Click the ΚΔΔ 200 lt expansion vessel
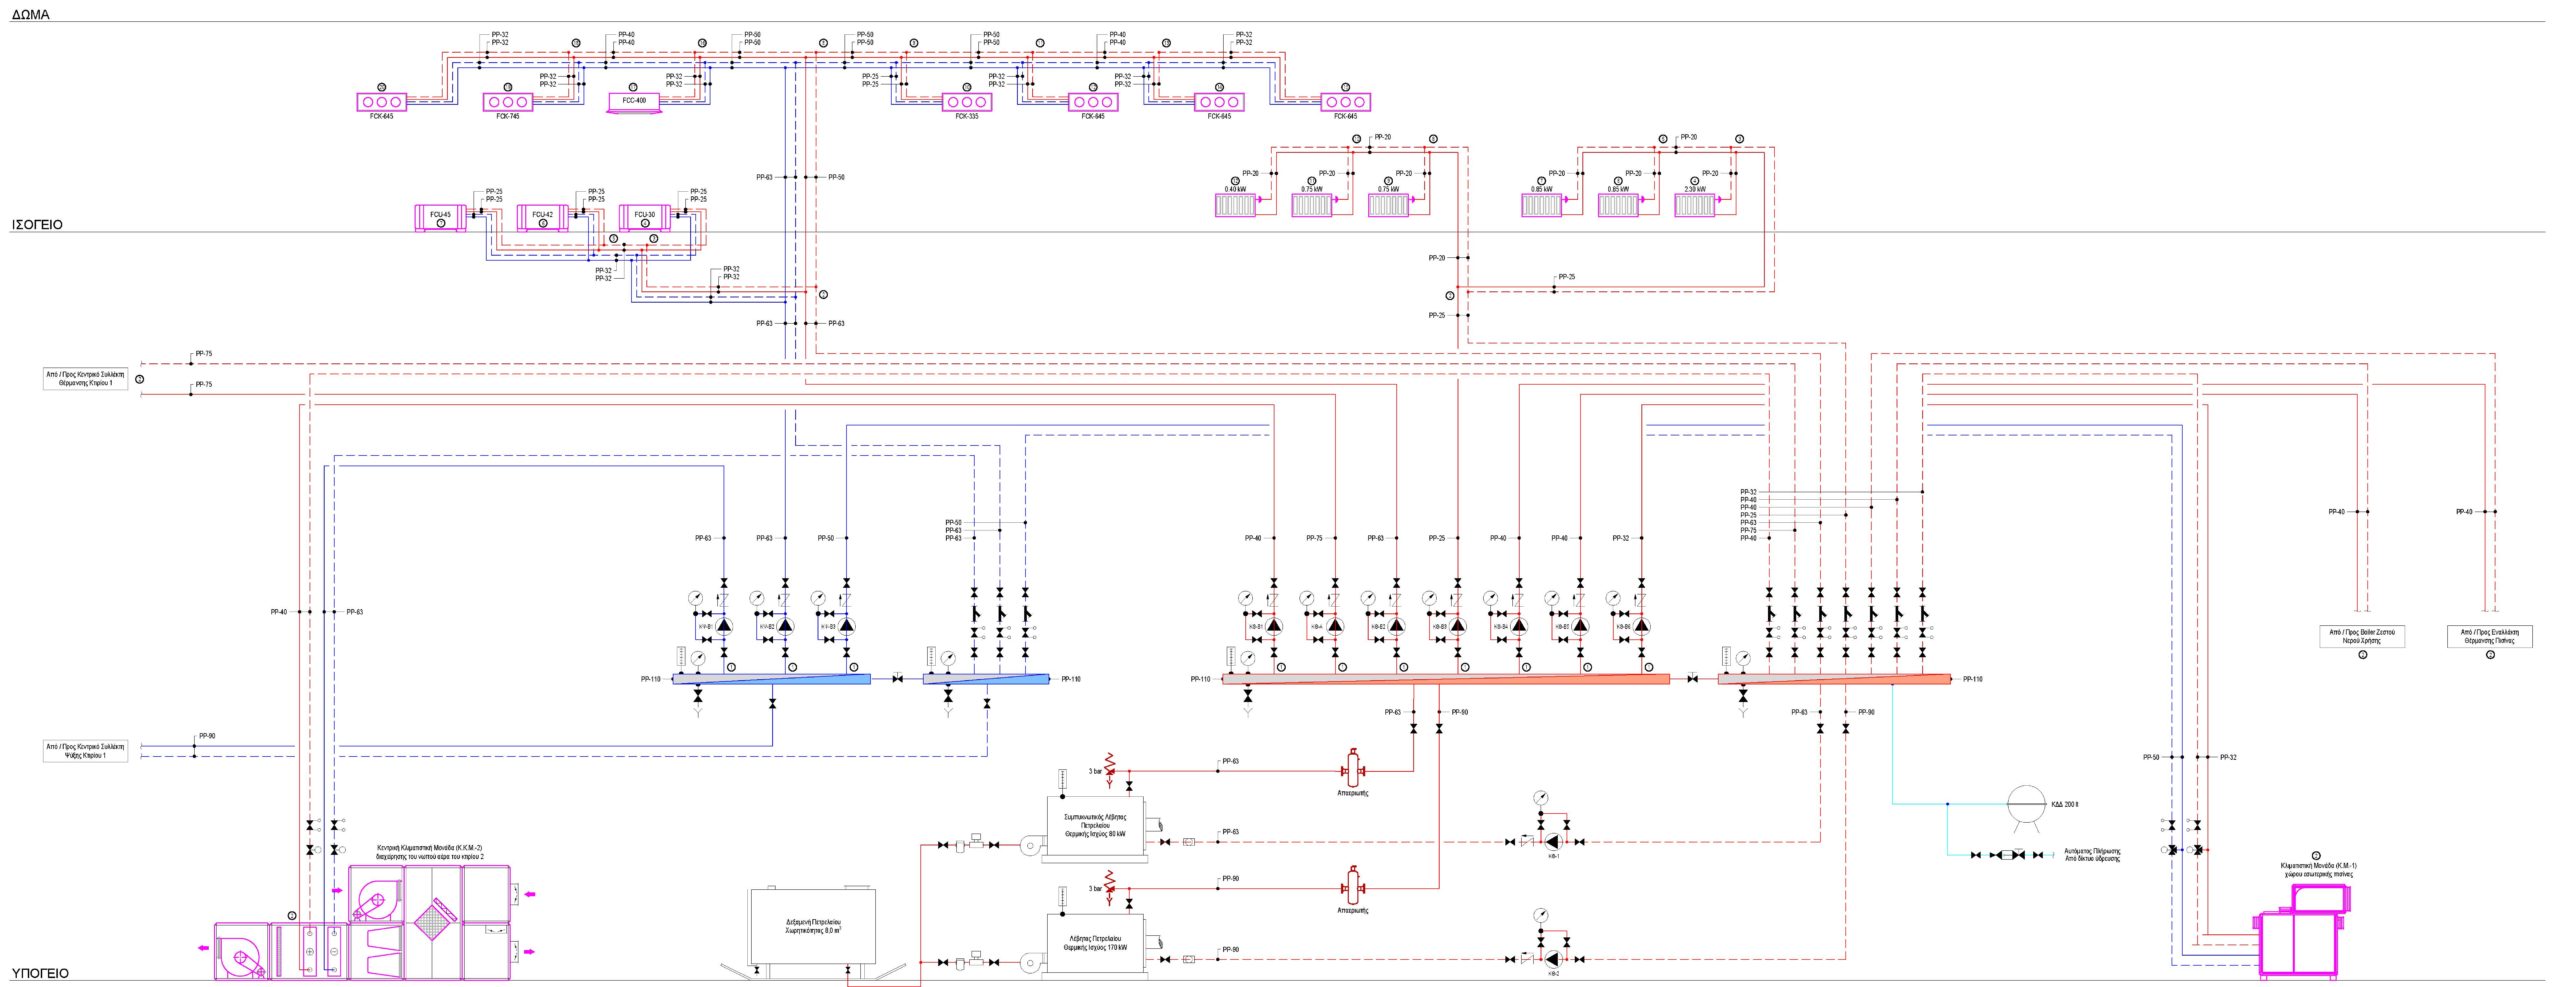The image size is (2560, 987). click(2027, 805)
